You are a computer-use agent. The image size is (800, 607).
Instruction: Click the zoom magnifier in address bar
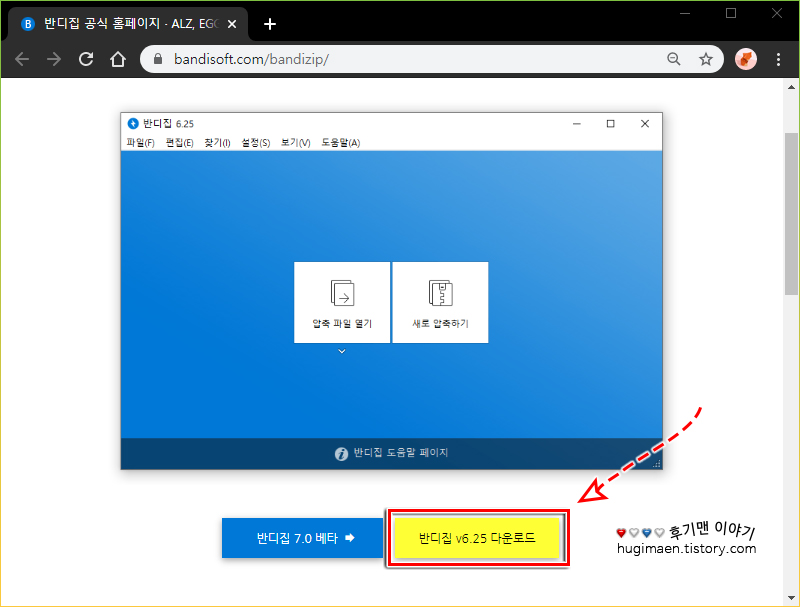pos(673,59)
